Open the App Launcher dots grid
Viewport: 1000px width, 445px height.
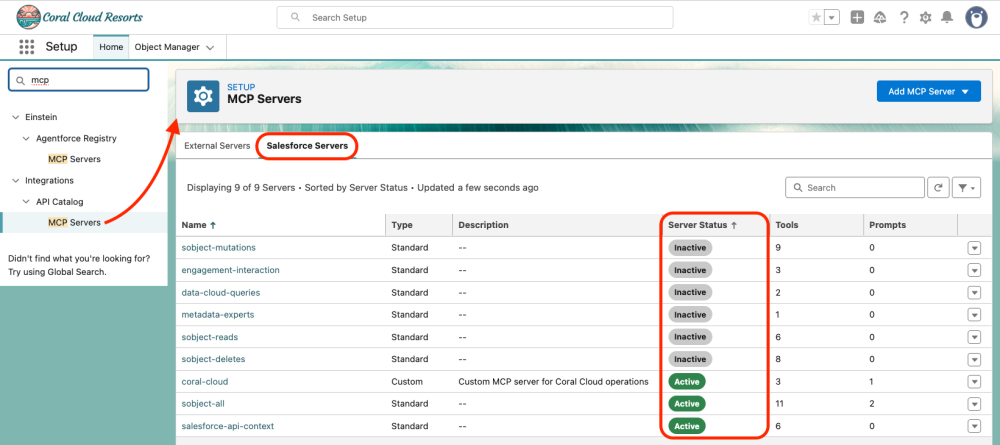click(27, 47)
